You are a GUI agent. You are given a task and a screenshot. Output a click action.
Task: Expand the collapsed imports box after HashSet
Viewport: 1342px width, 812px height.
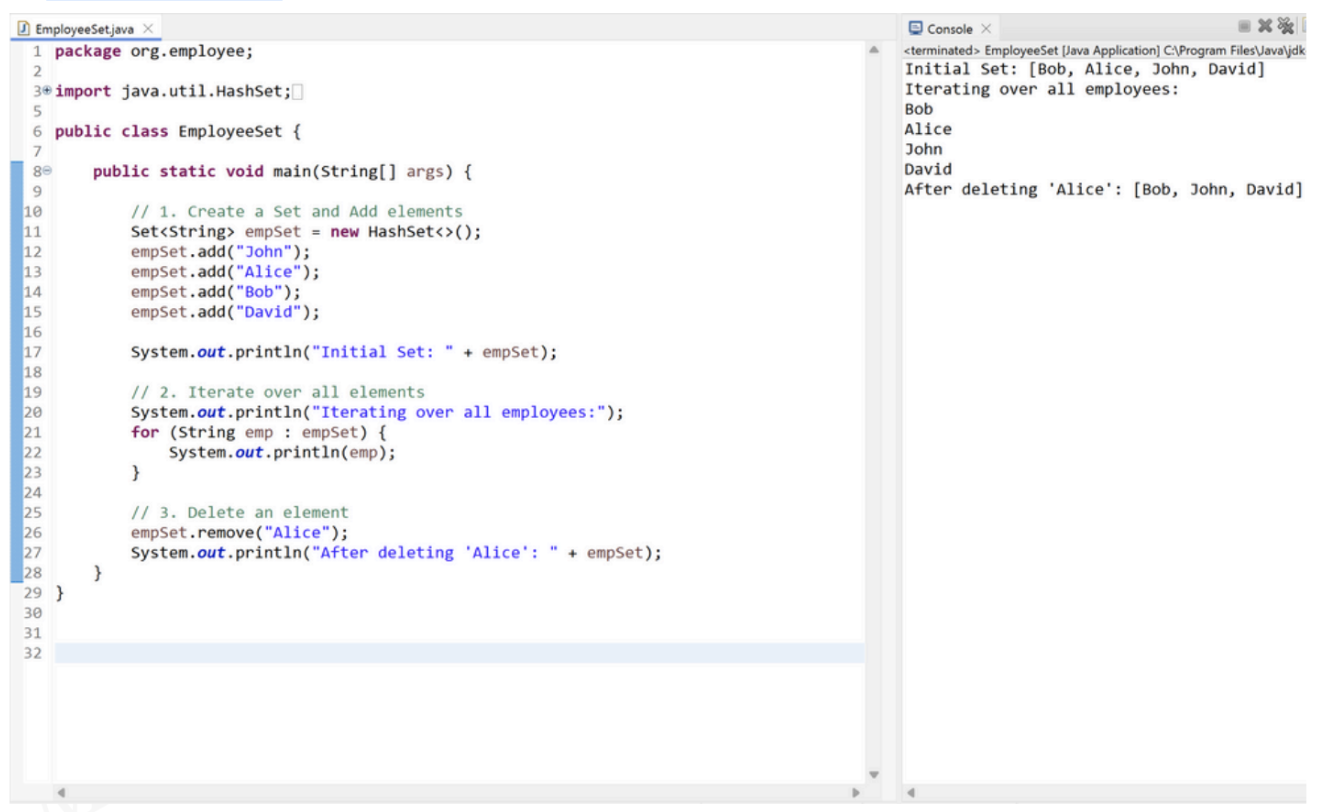point(297,92)
